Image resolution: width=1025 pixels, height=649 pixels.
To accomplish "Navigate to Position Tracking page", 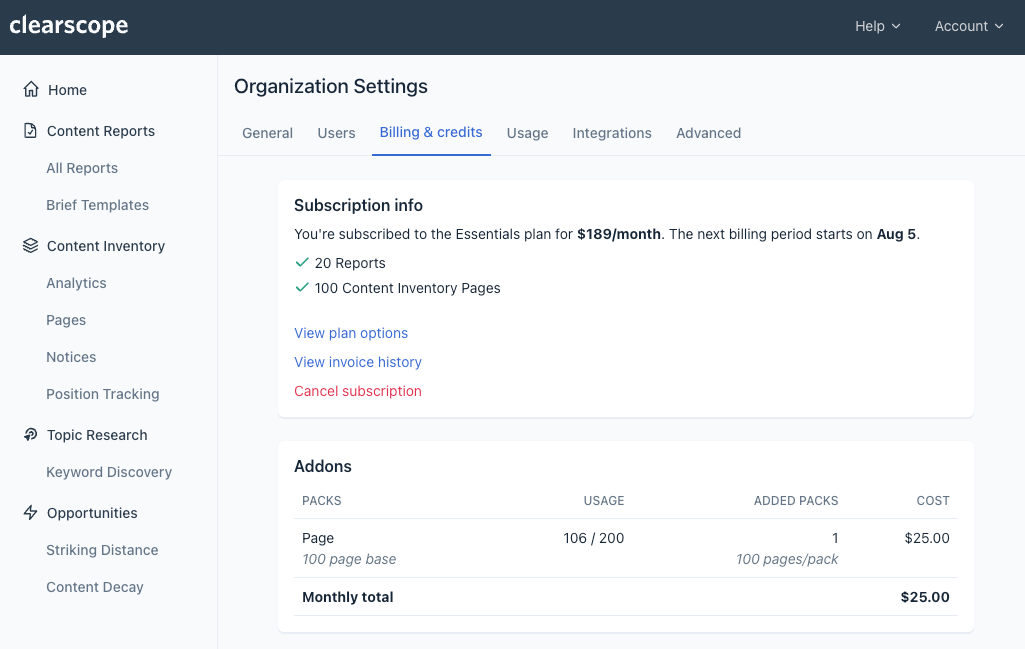I will click(103, 394).
